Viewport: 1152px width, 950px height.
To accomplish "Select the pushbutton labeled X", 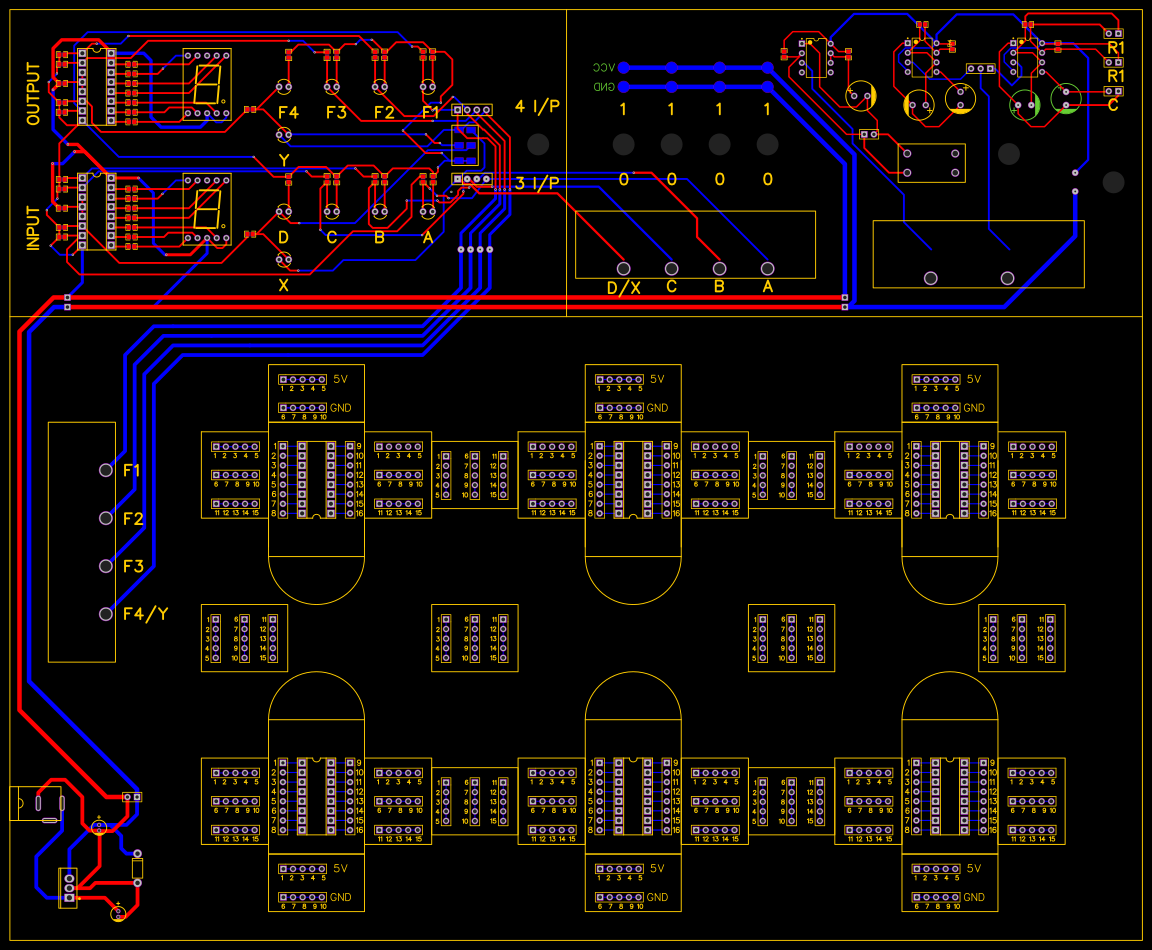I will [x=283, y=258].
